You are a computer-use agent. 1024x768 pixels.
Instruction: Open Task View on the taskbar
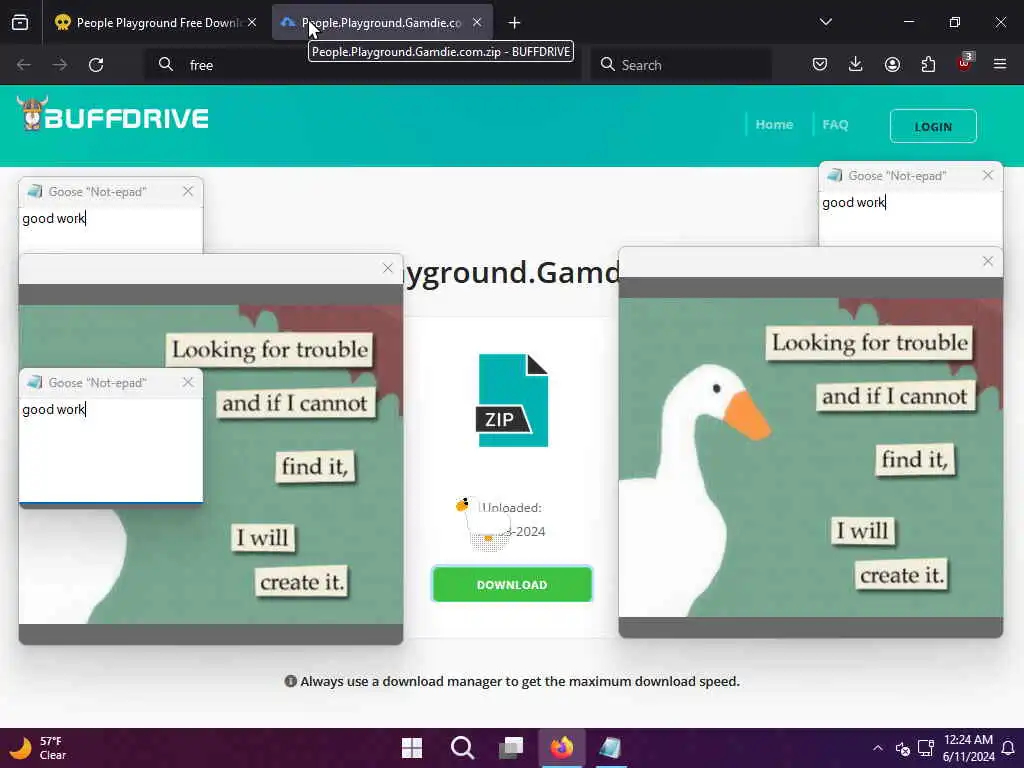[x=511, y=748]
